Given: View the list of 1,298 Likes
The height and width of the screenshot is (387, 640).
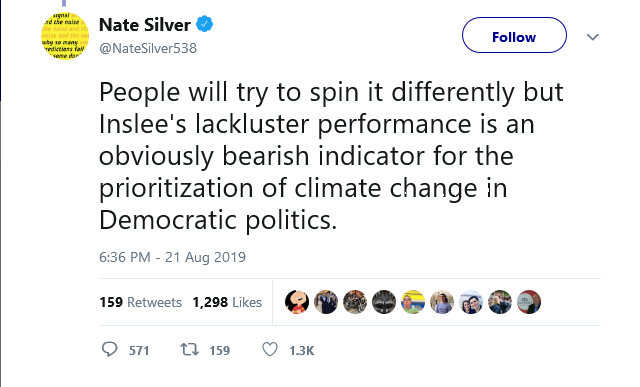Looking at the screenshot, I should [x=227, y=302].
